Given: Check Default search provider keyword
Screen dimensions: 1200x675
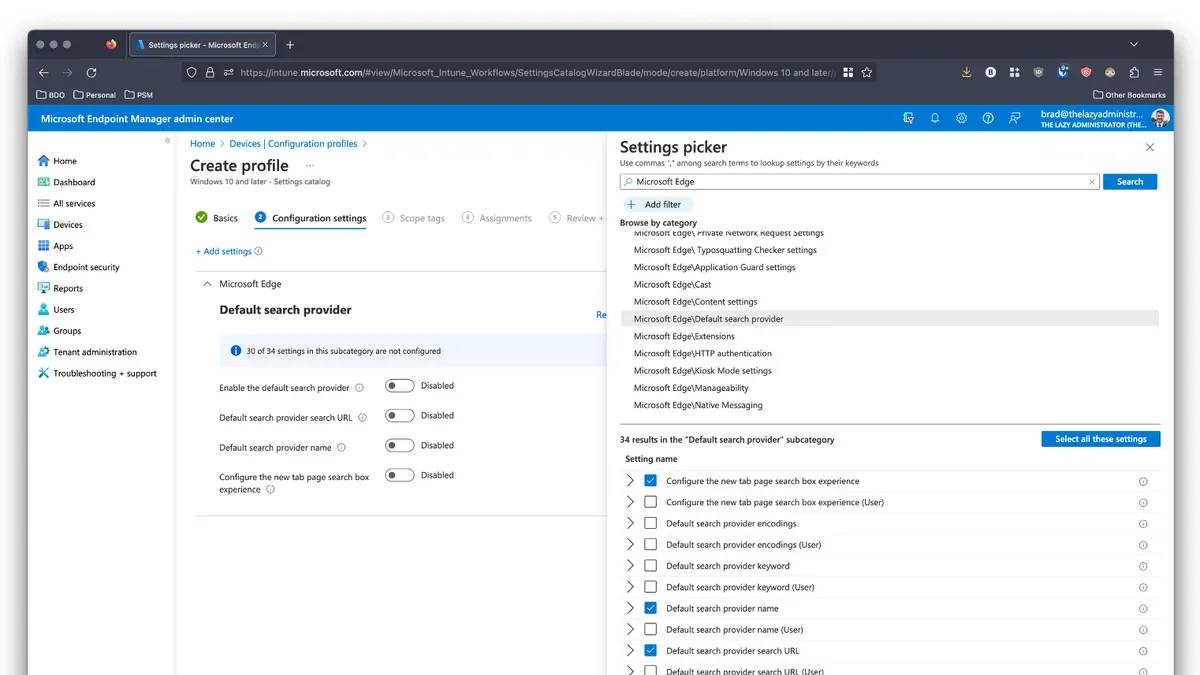Looking at the screenshot, I should [x=651, y=566].
